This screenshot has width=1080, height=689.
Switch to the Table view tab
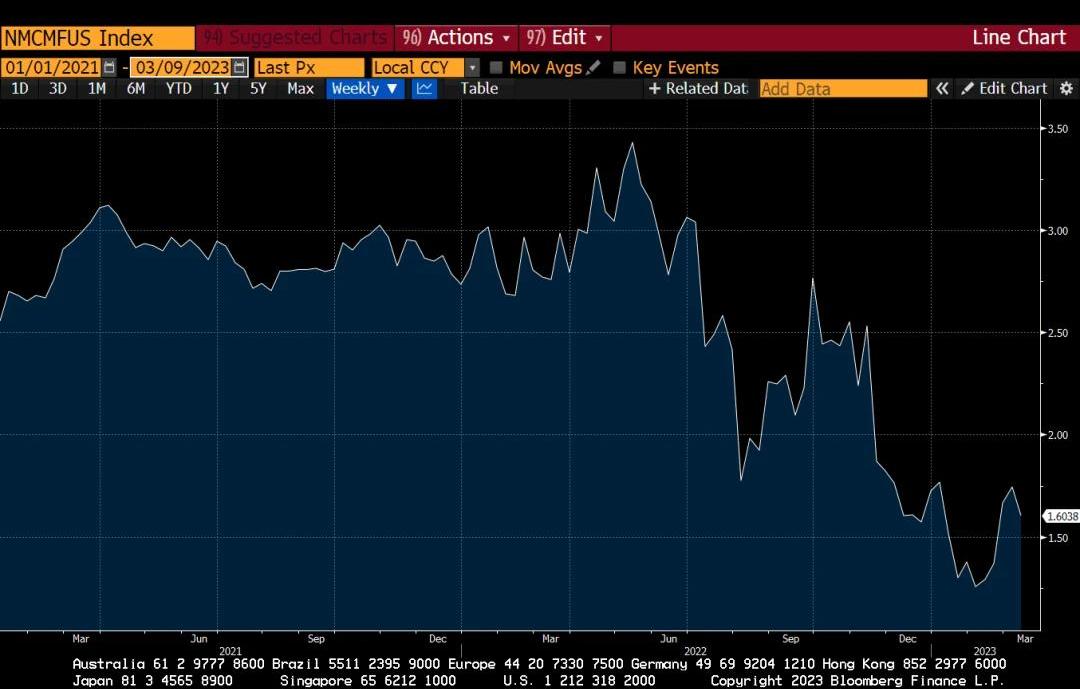pyautogui.click(x=479, y=88)
